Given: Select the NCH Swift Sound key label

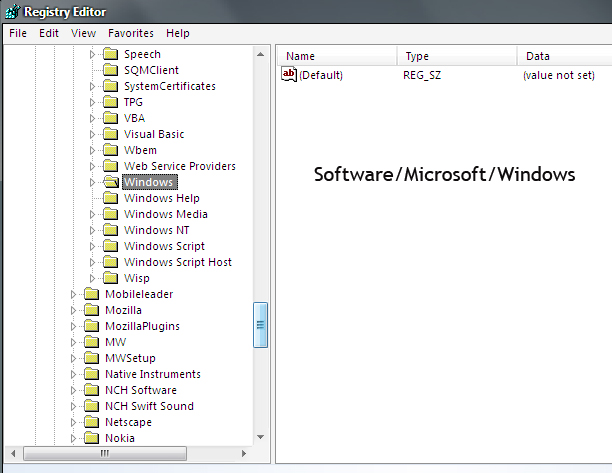Looking at the screenshot, I should point(149,406).
